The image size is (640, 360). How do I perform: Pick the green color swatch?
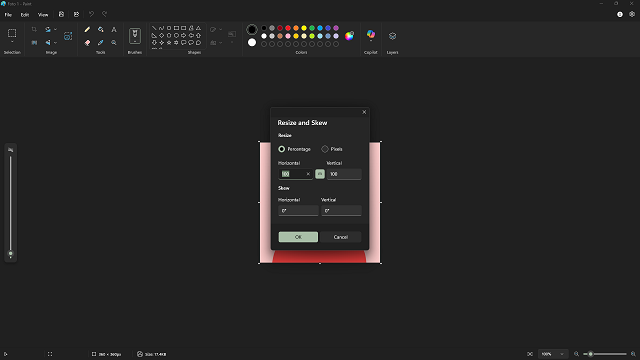[x=312, y=28]
